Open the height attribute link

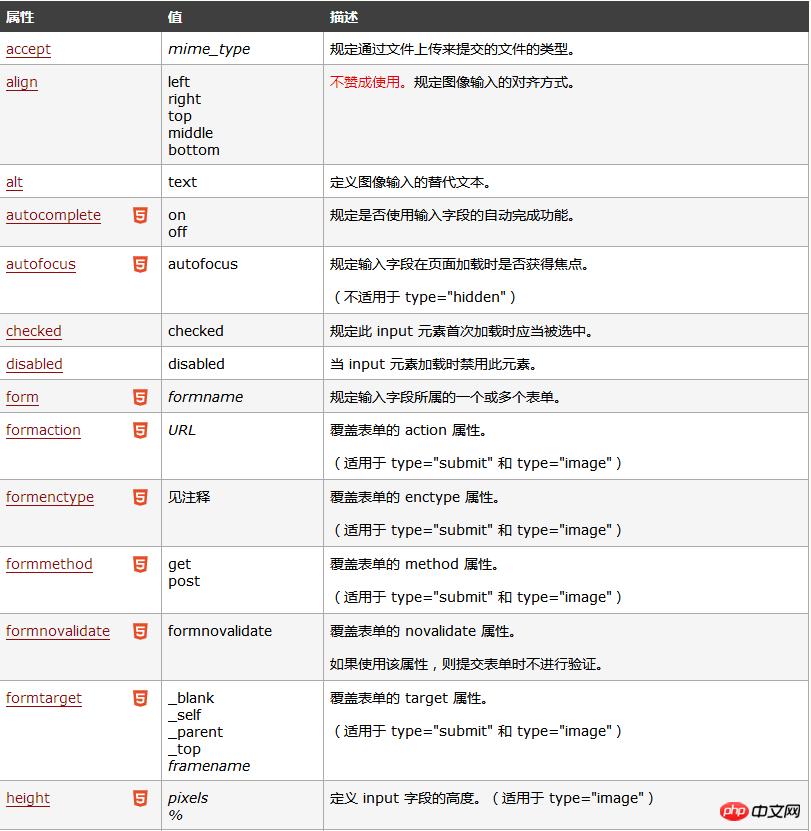[28, 798]
